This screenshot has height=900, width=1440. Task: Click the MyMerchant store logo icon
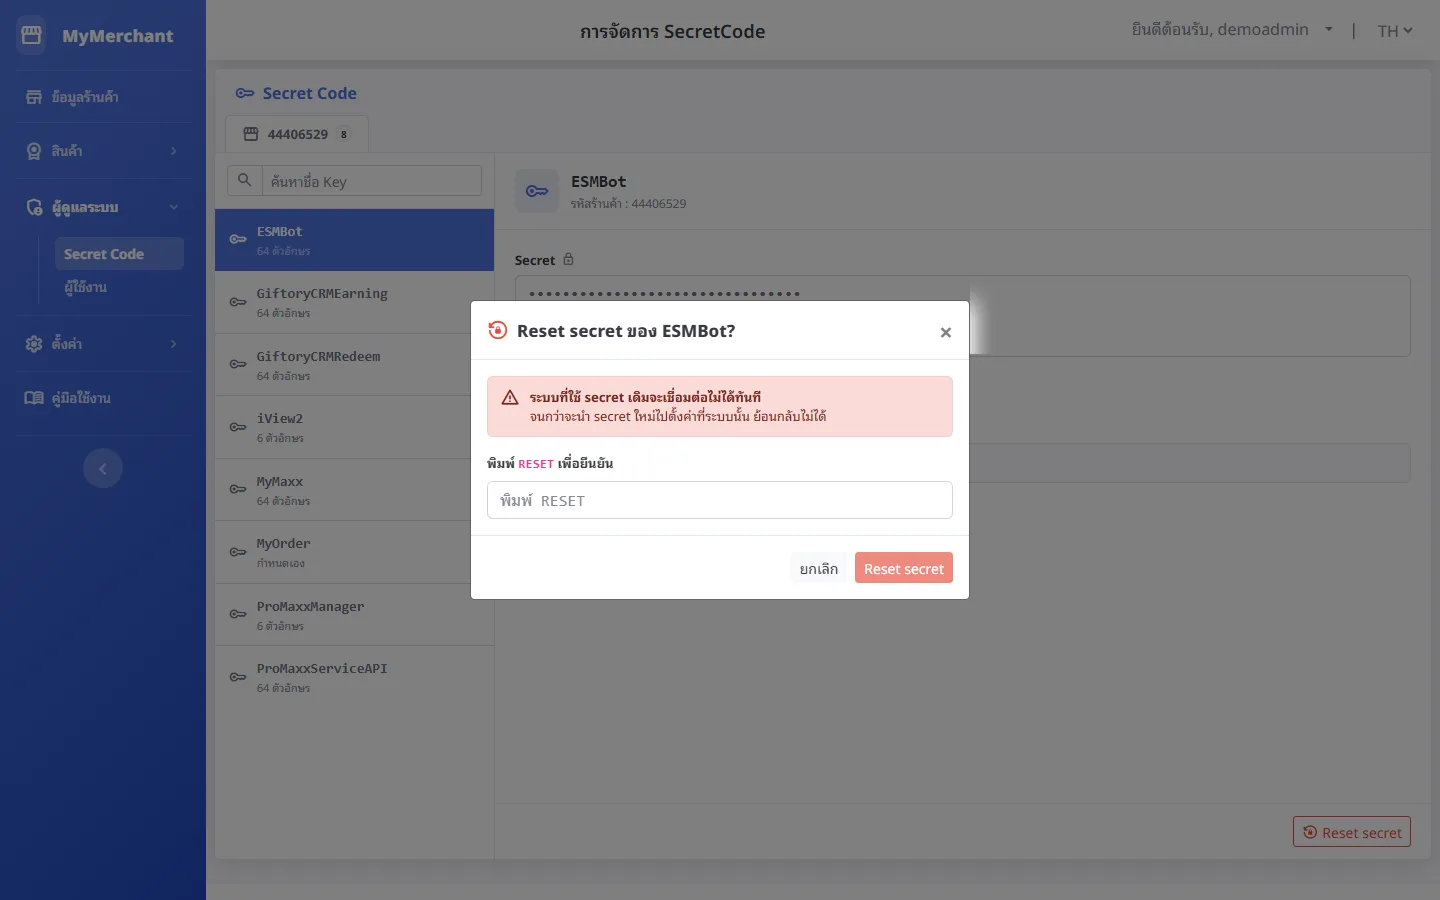[31, 35]
